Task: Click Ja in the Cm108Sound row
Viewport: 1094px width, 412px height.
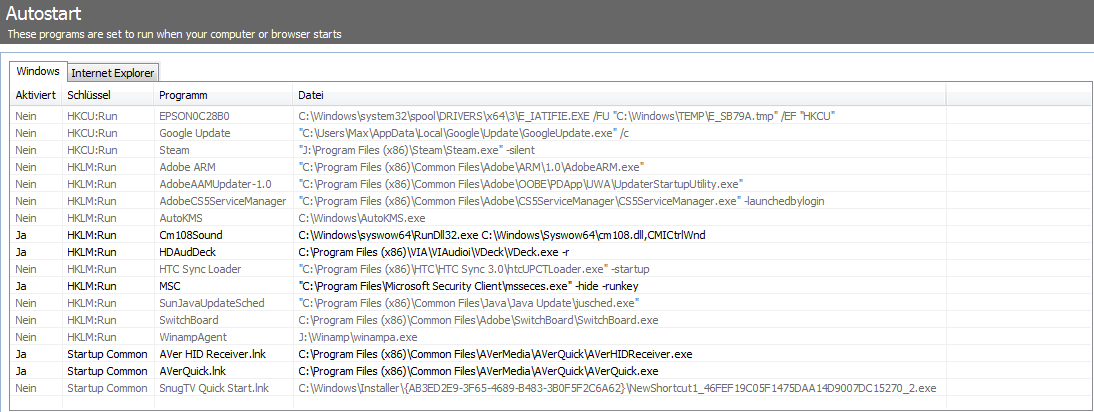Action: pyautogui.click(x=22, y=235)
